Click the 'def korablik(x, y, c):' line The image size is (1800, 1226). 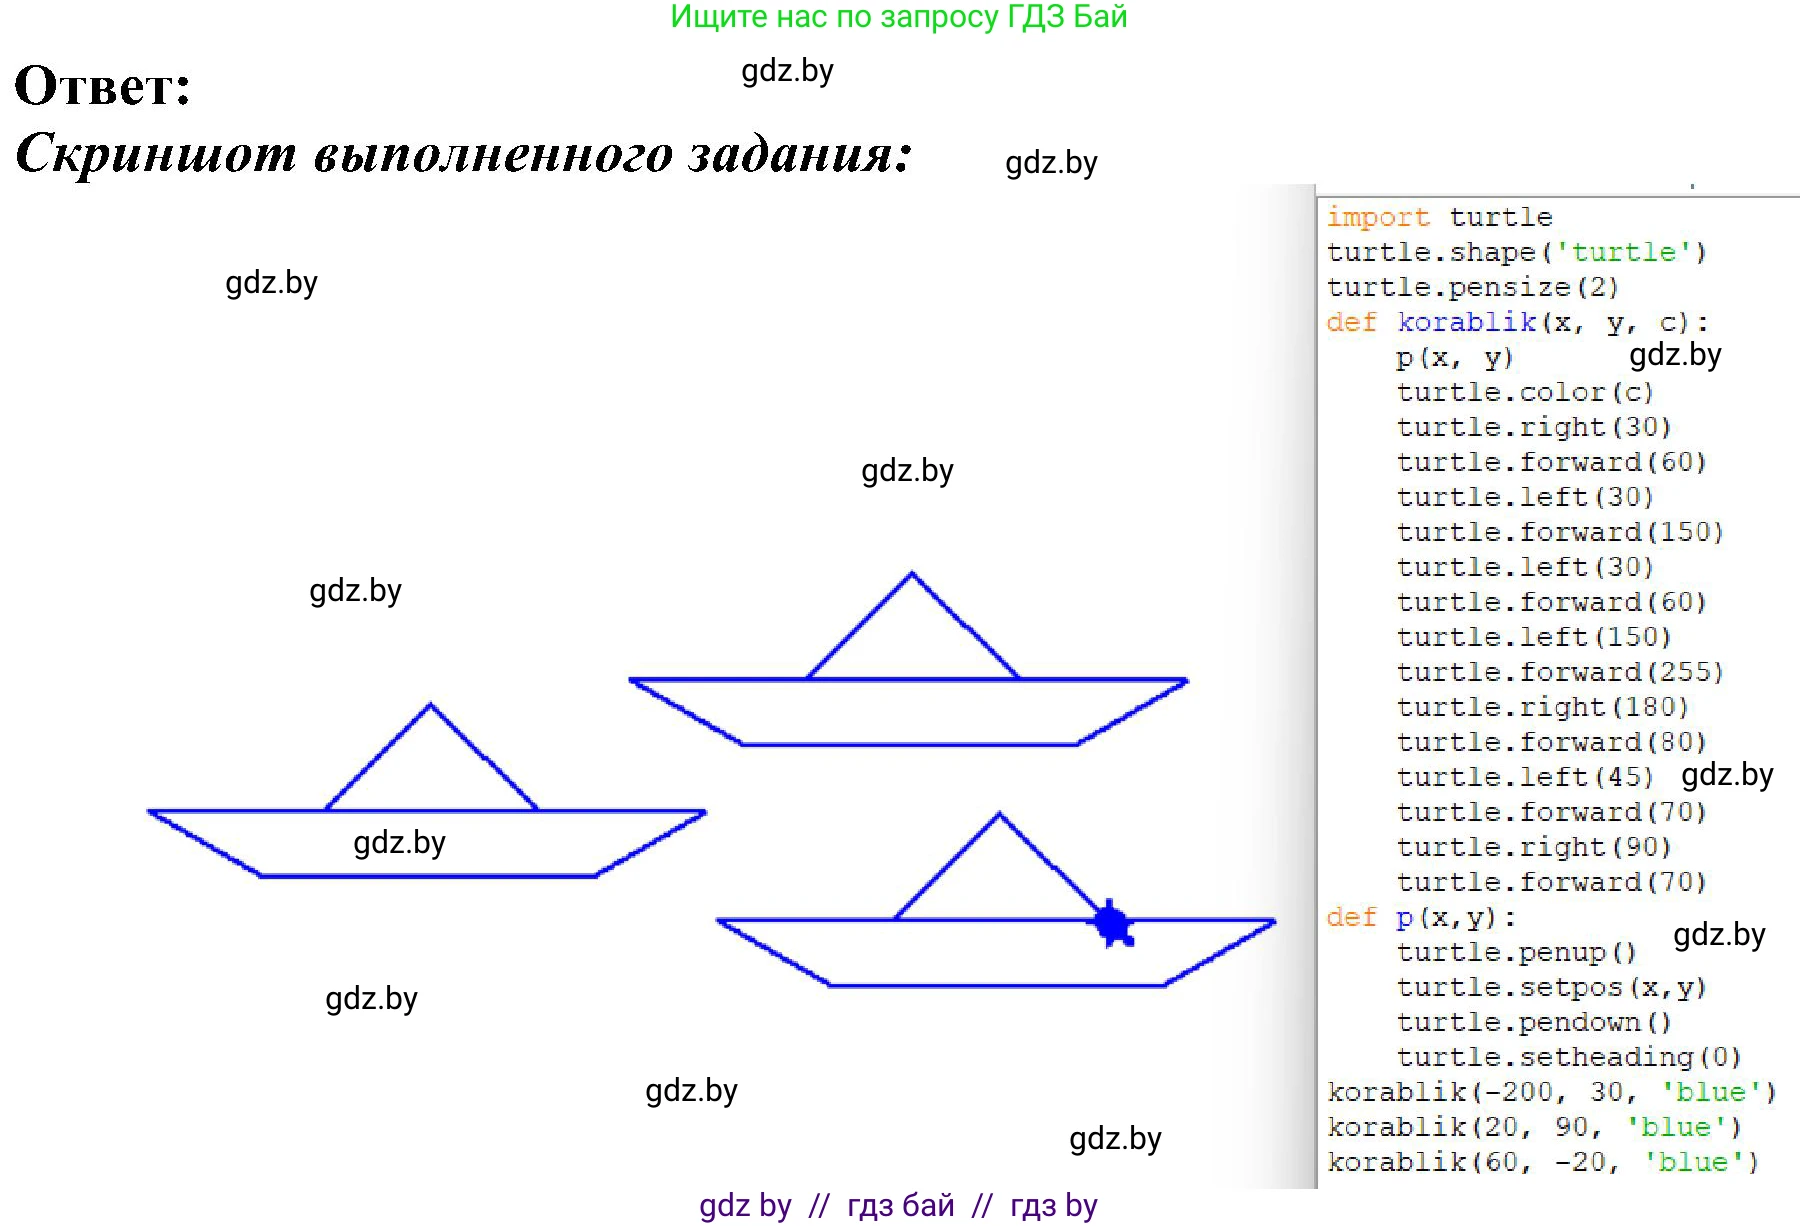1517,322
